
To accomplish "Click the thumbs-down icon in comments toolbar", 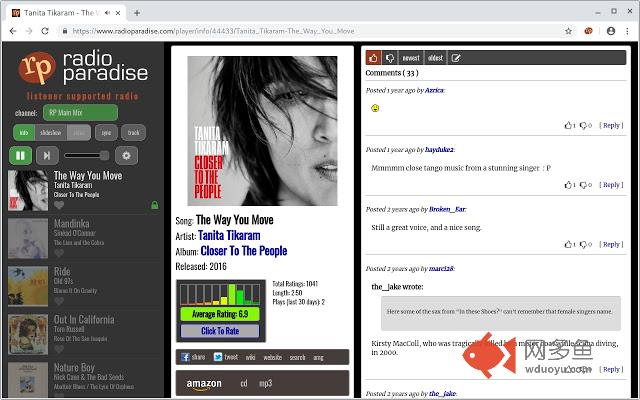I will click(x=390, y=58).
